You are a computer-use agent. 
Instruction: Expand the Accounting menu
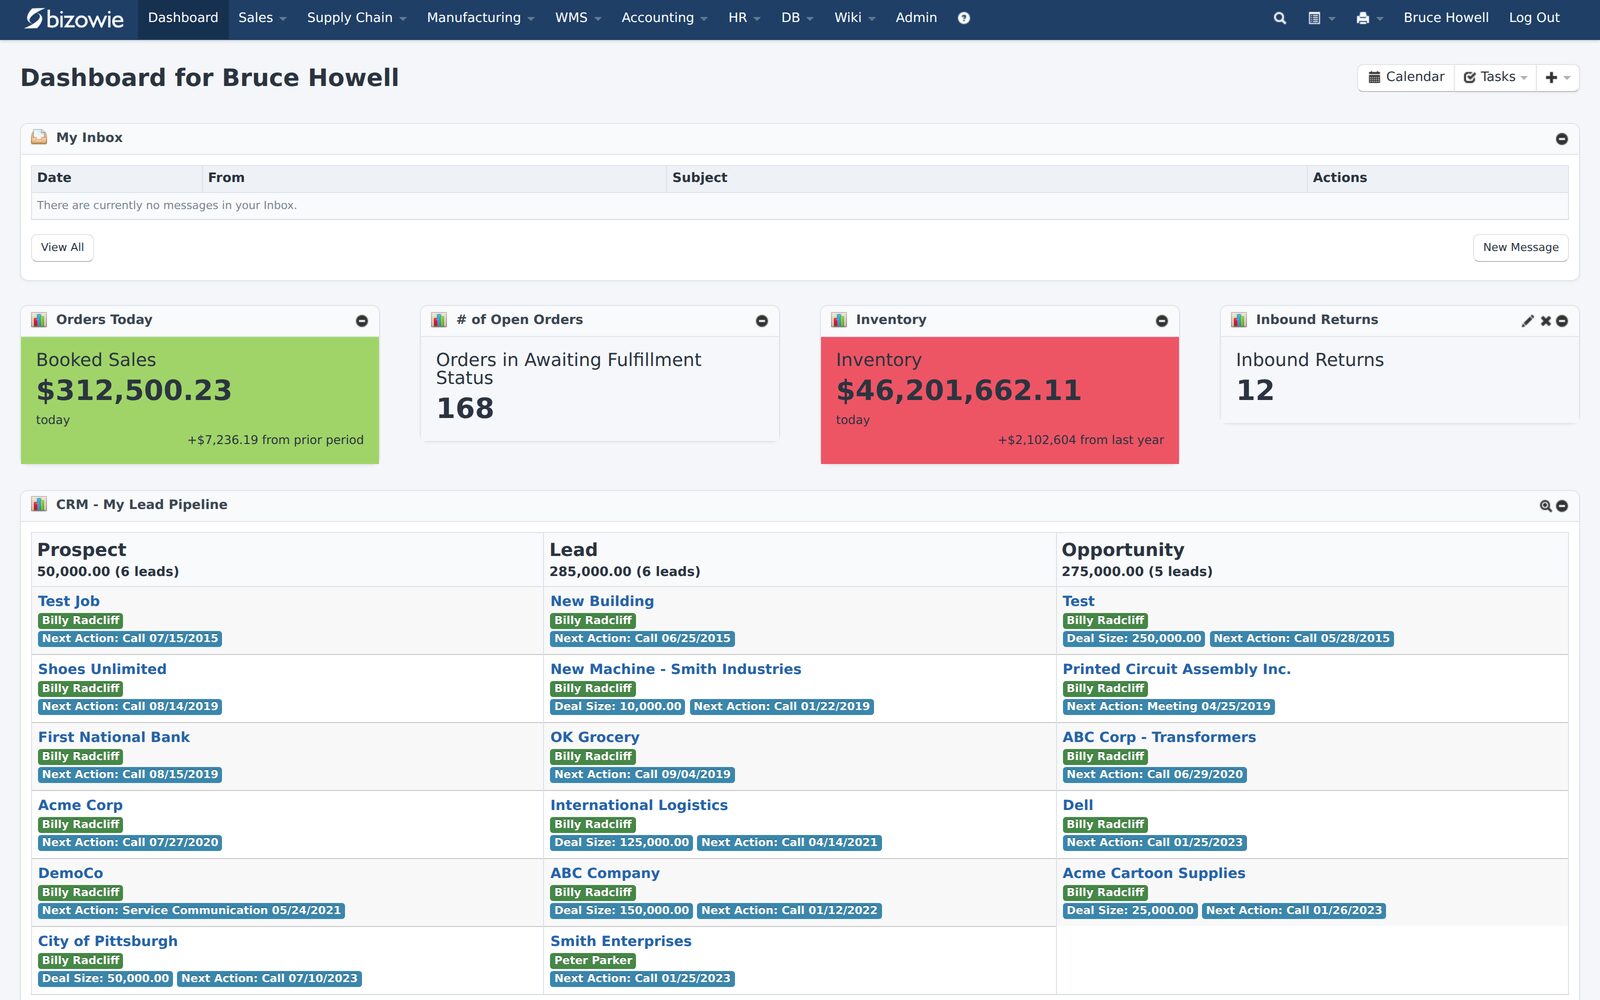pyautogui.click(x=664, y=18)
